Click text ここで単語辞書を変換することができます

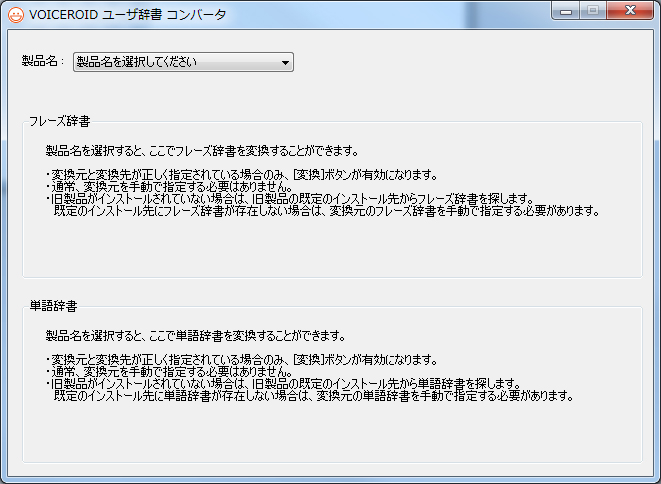click(247, 336)
